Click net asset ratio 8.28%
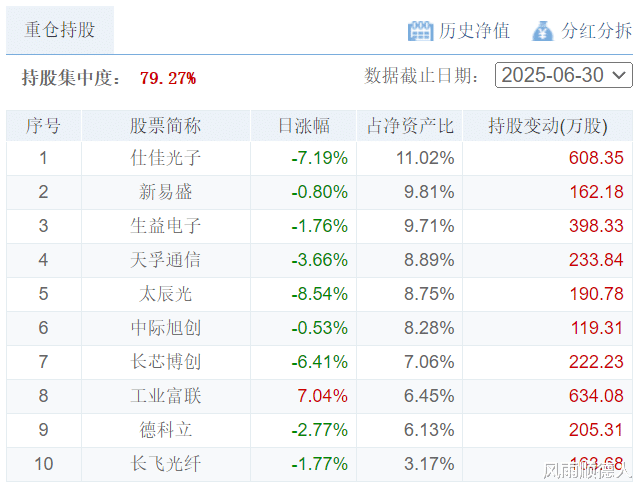The image size is (642, 492). pos(429,328)
